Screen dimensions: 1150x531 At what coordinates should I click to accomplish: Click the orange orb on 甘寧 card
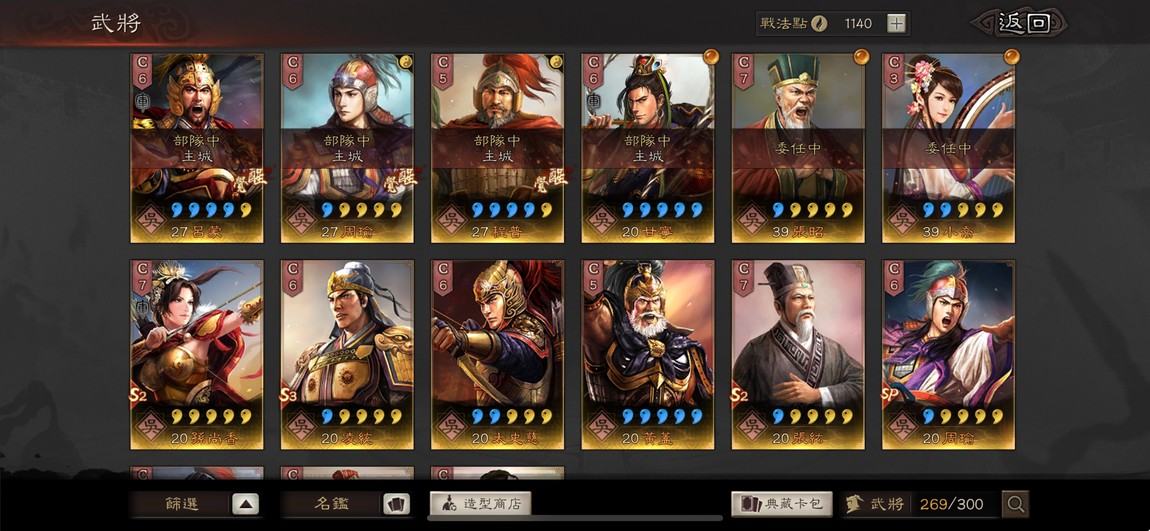(x=711, y=56)
